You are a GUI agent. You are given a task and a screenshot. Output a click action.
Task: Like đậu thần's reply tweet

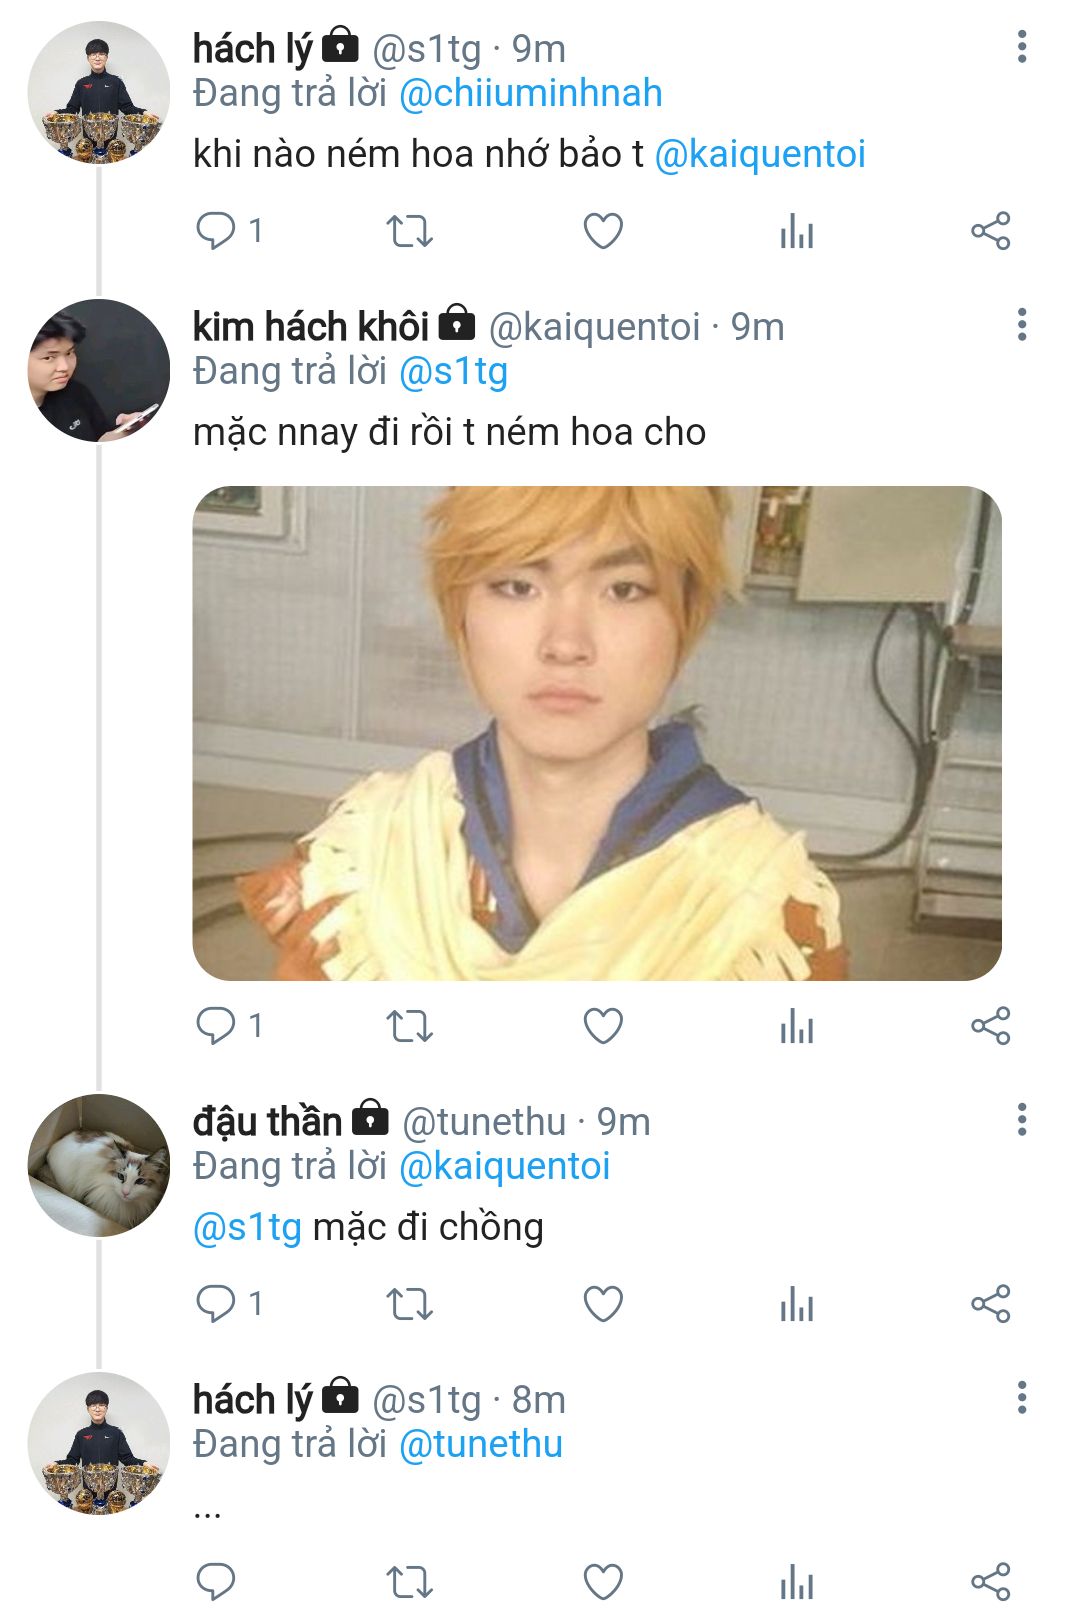(603, 1304)
